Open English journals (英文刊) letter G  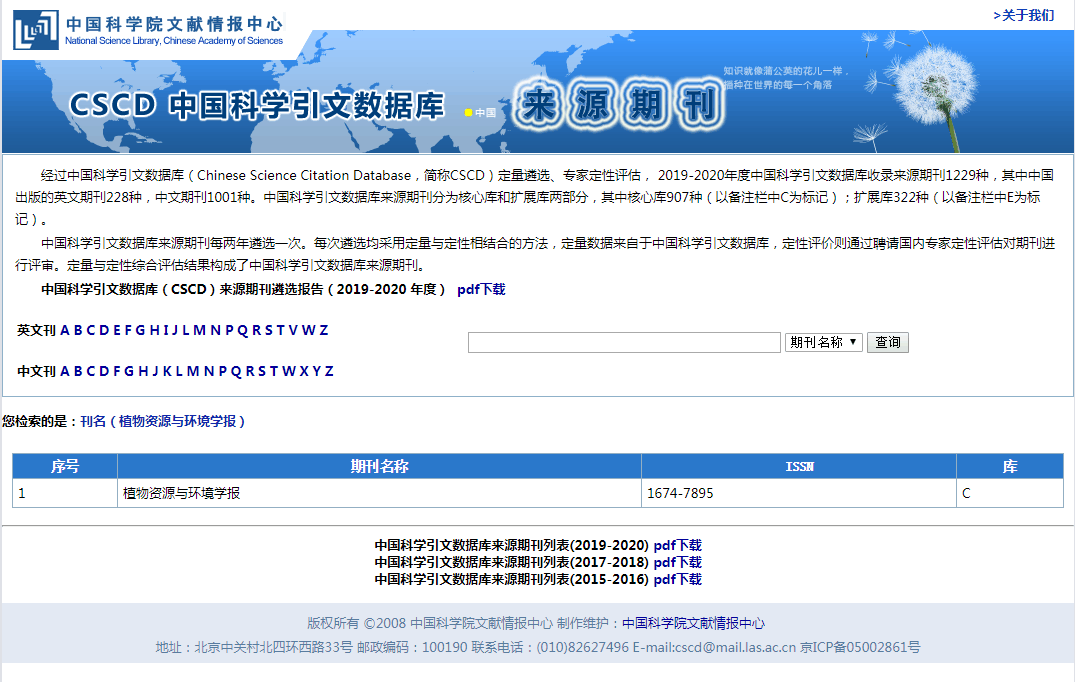(140, 330)
